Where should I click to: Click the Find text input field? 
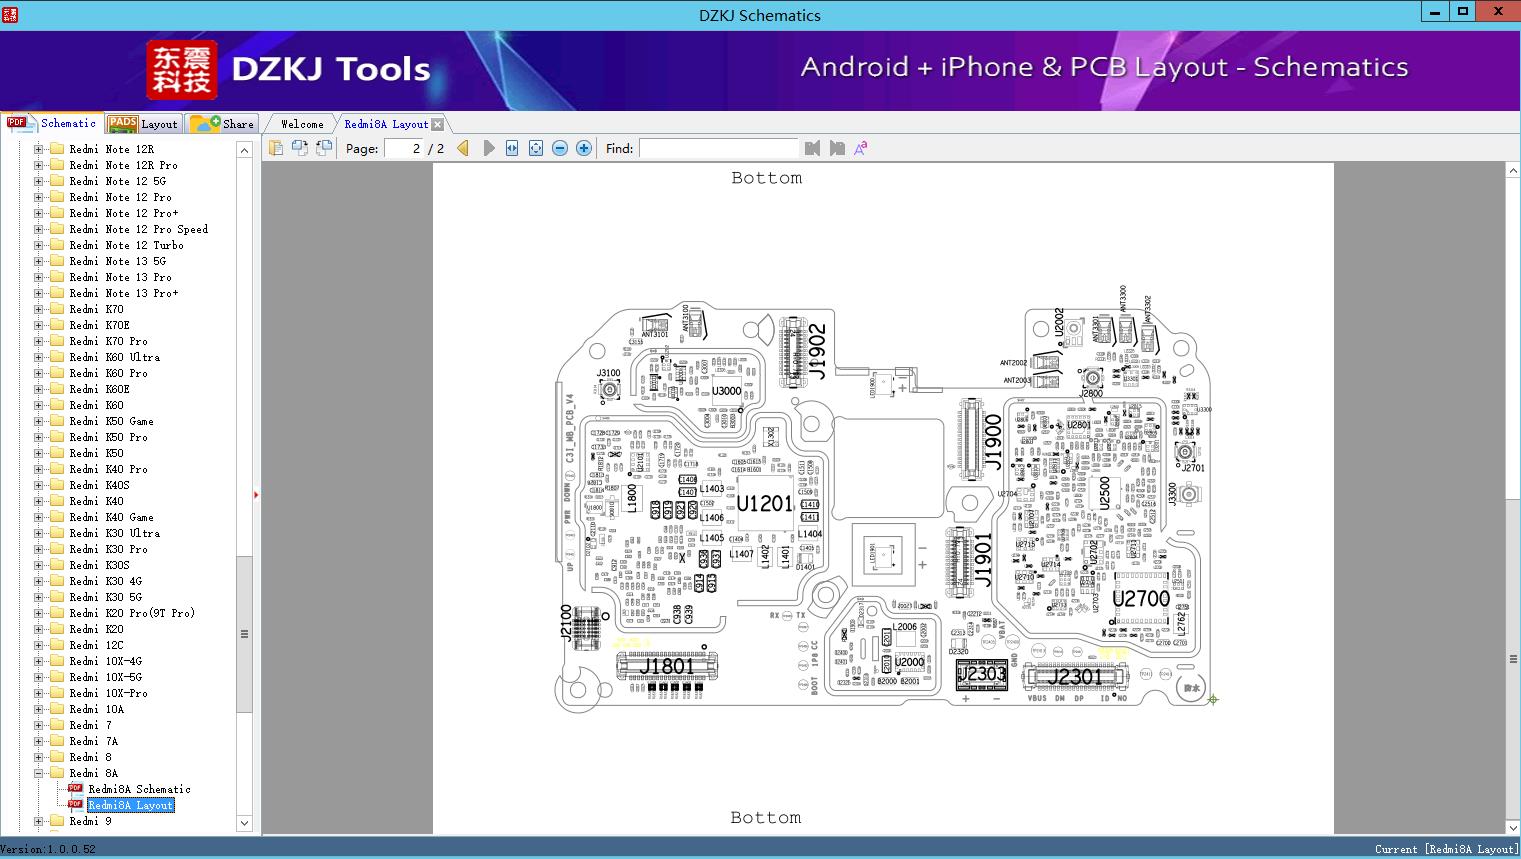[718, 148]
